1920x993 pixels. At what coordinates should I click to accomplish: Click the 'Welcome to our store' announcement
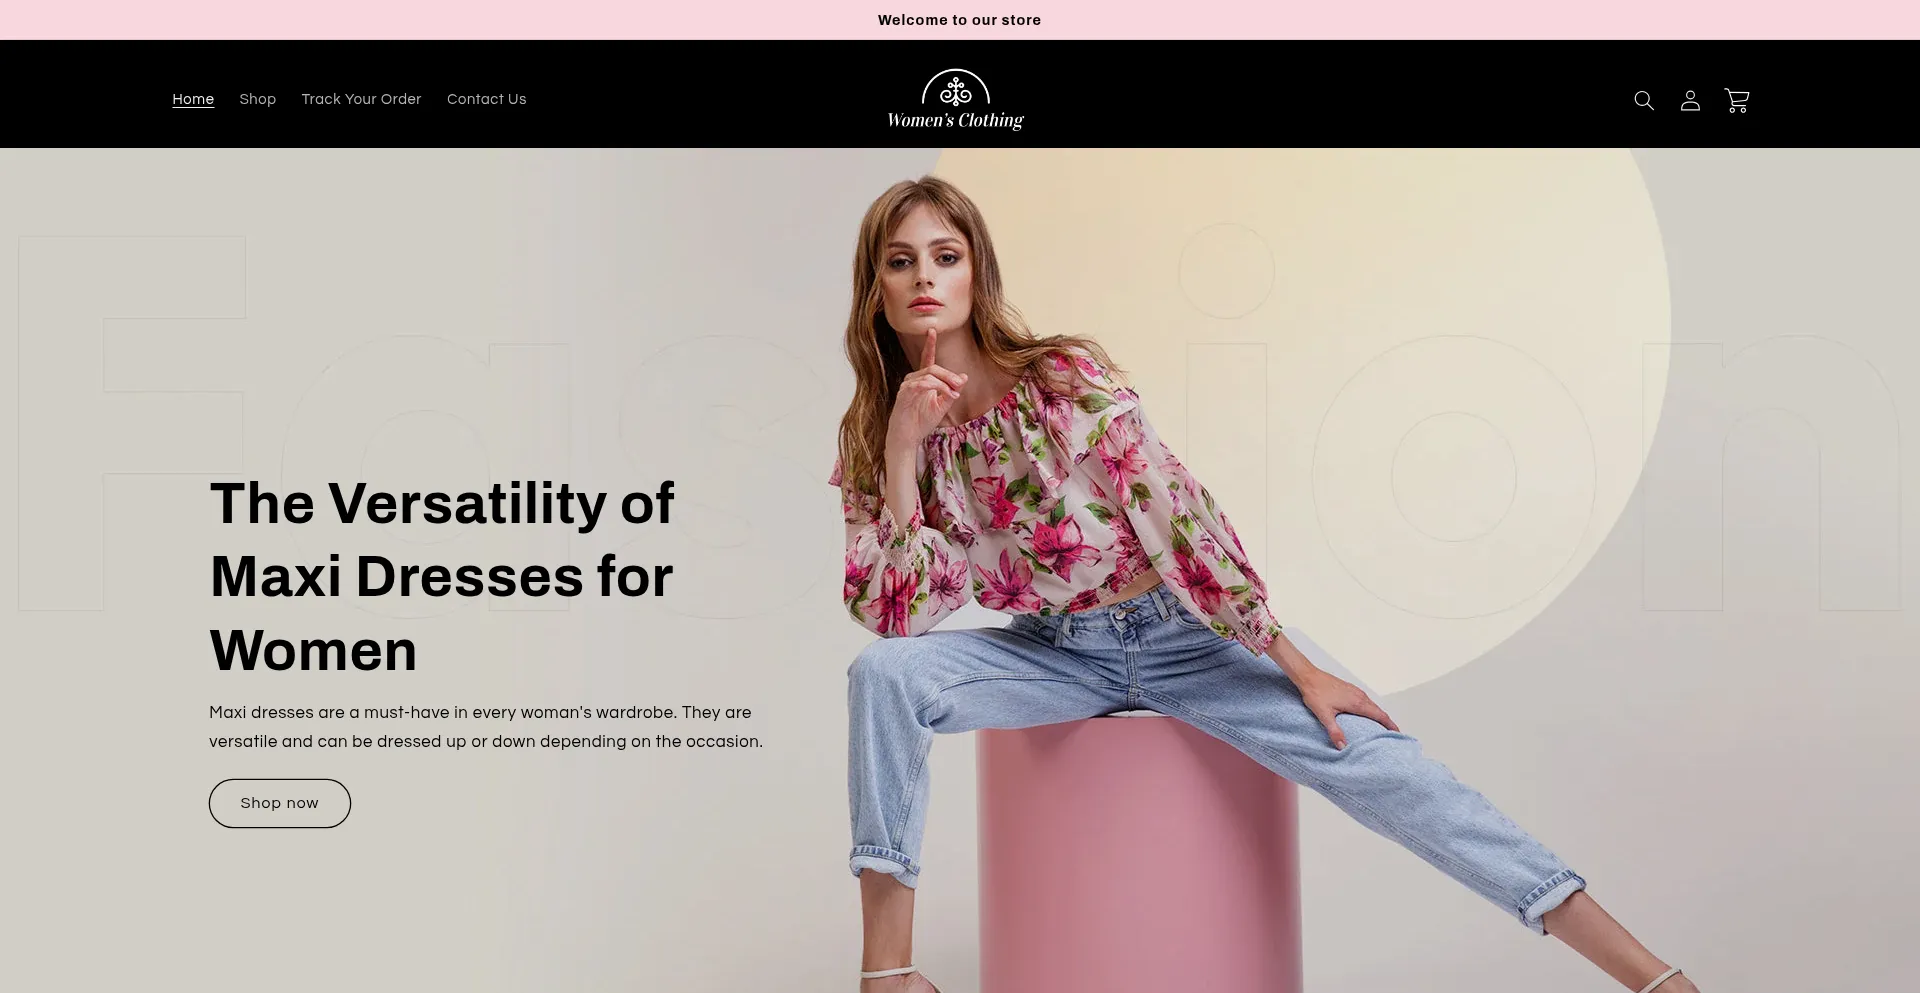960,20
